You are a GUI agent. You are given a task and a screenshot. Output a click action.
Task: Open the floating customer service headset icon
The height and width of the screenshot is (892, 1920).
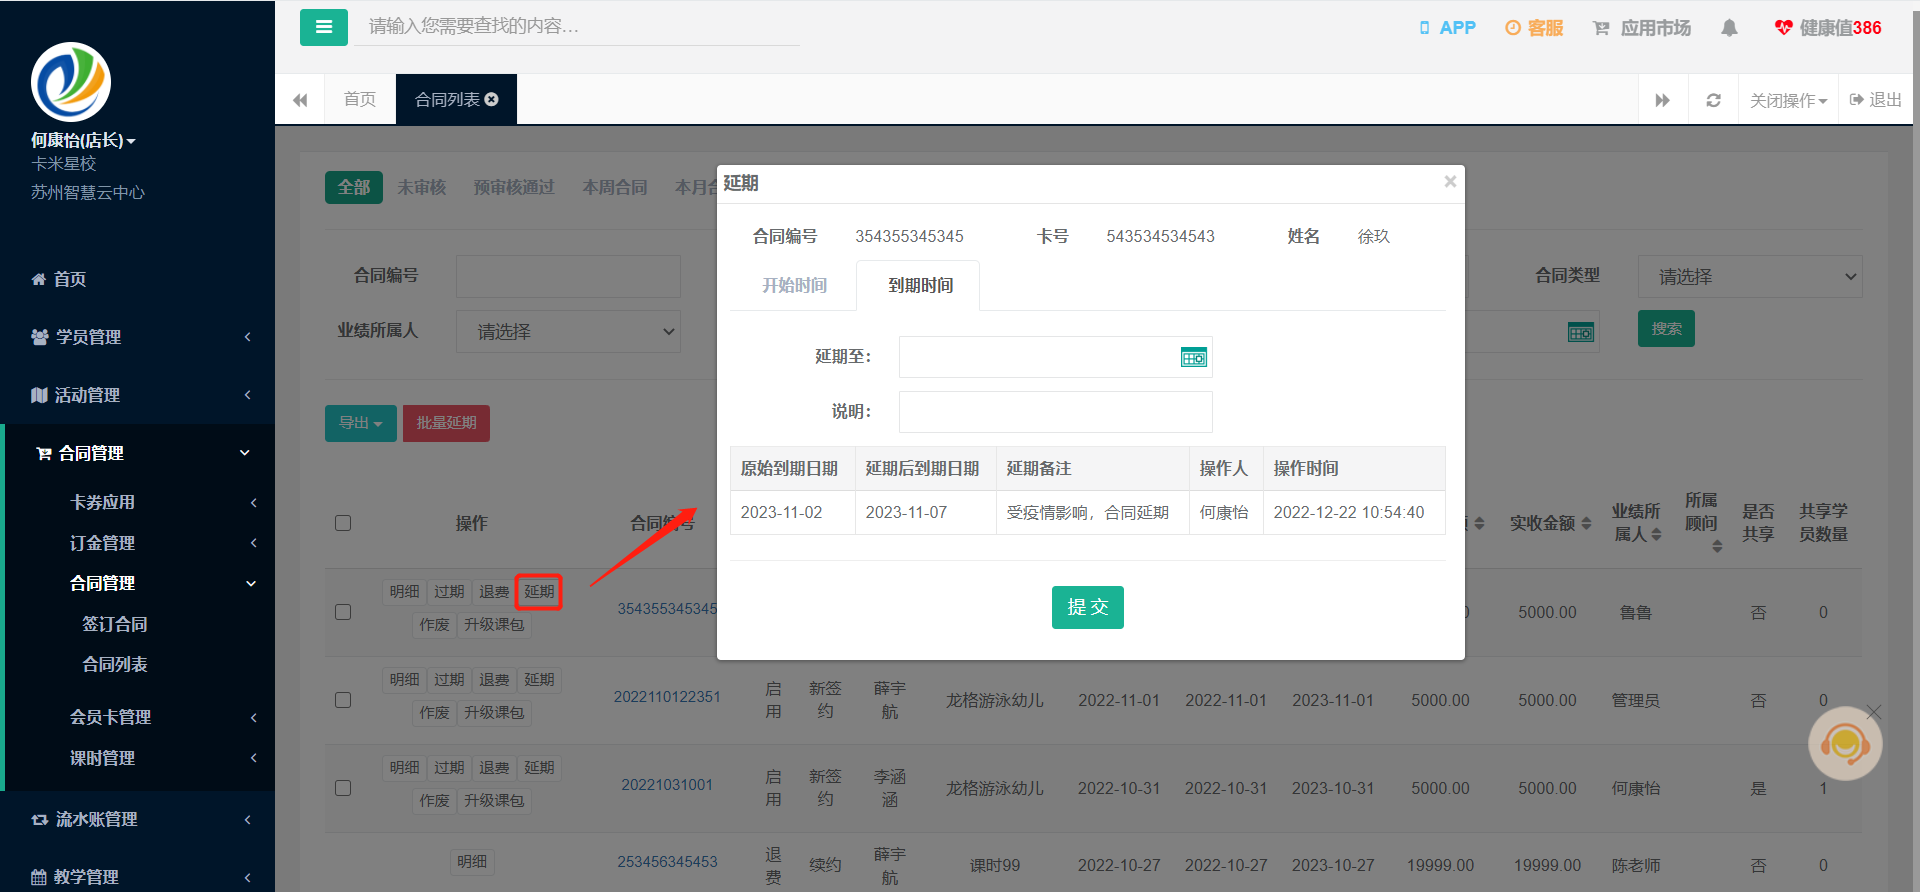1845,744
